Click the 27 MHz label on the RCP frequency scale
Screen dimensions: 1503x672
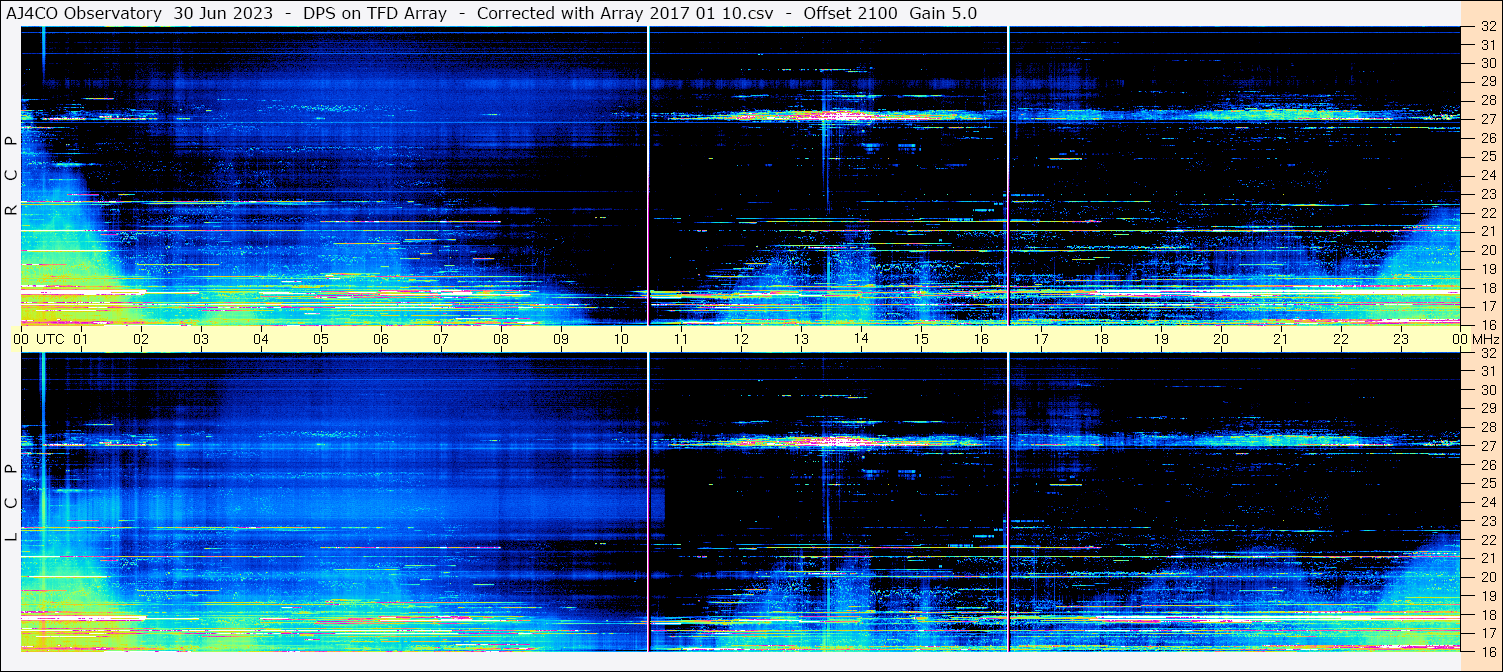click(1487, 119)
